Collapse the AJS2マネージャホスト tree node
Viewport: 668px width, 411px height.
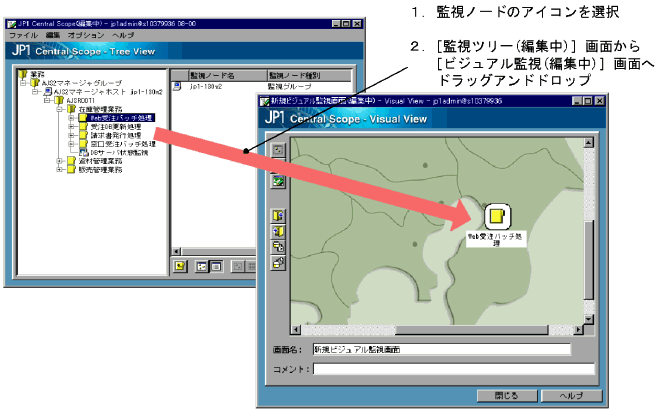pyautogui.click(x=36, y=92)
